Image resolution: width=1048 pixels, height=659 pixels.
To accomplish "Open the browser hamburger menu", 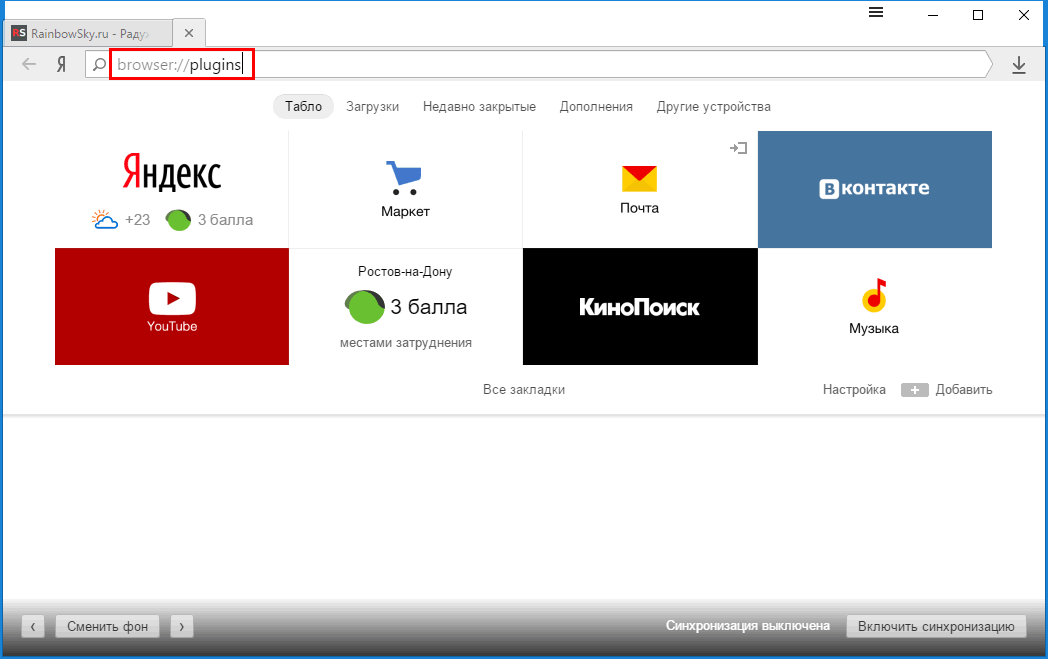I will [876, 13].
